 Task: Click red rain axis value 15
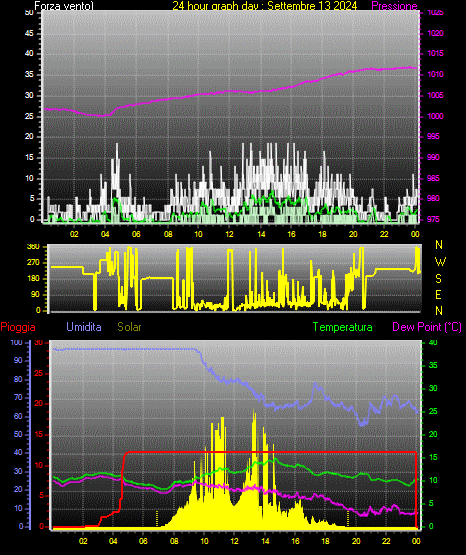pos(39,435)
